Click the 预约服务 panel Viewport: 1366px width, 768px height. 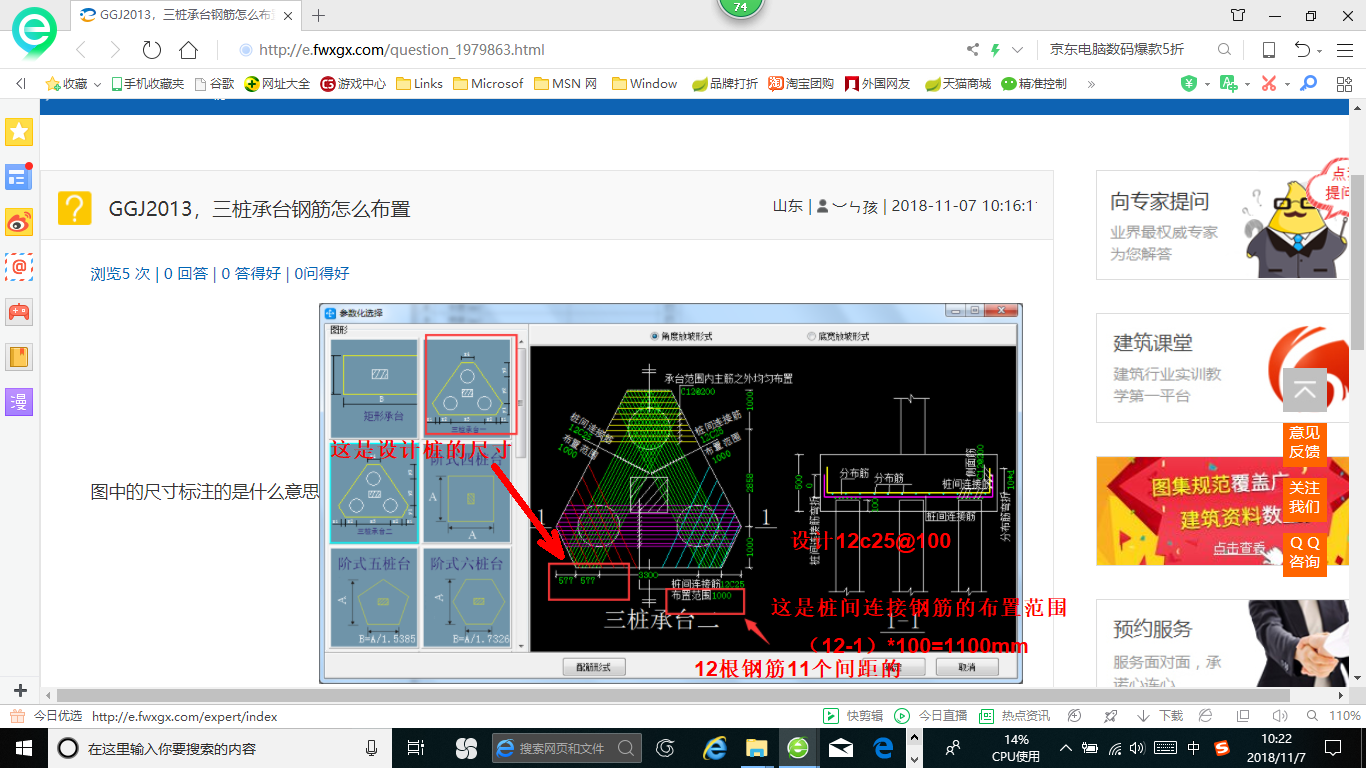1223,644
